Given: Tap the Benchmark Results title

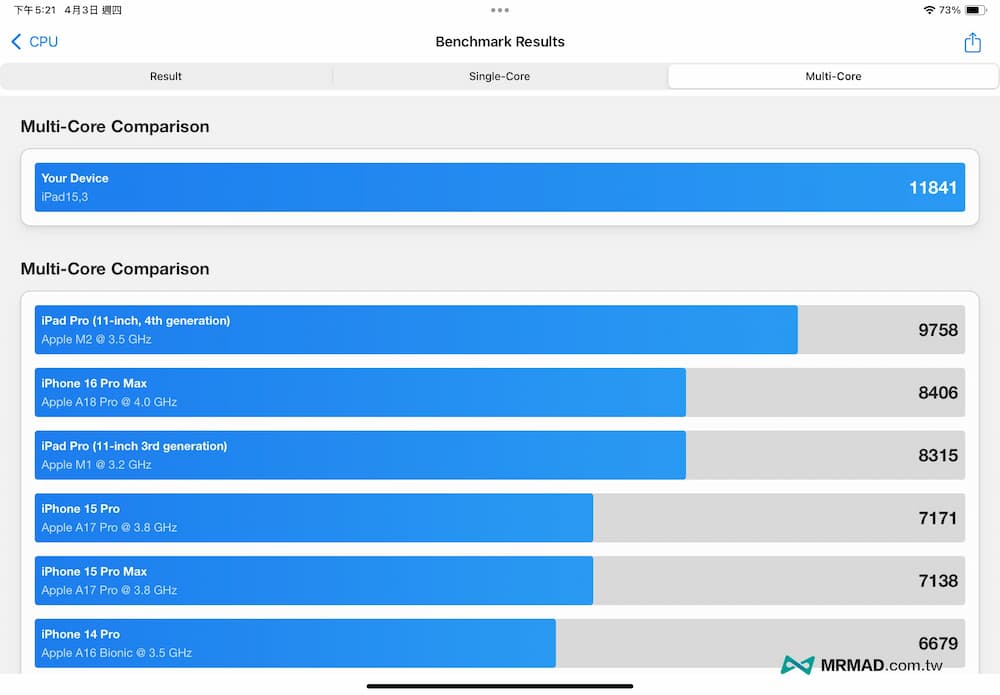Looking at the screenshot, I should (500, 42).
